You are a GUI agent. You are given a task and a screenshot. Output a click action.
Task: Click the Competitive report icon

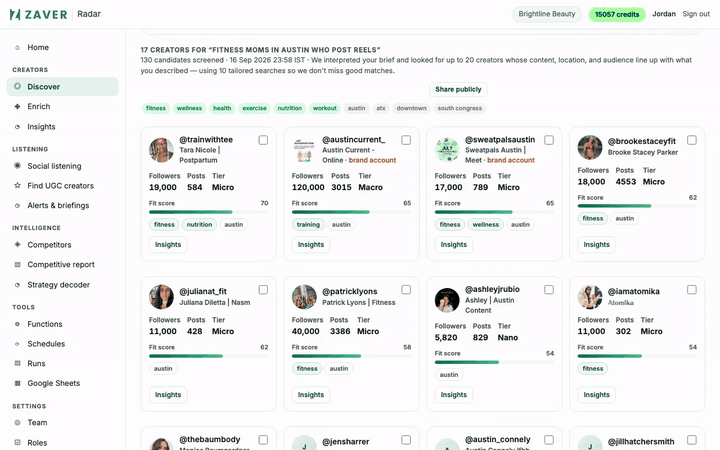coord(17,264)
